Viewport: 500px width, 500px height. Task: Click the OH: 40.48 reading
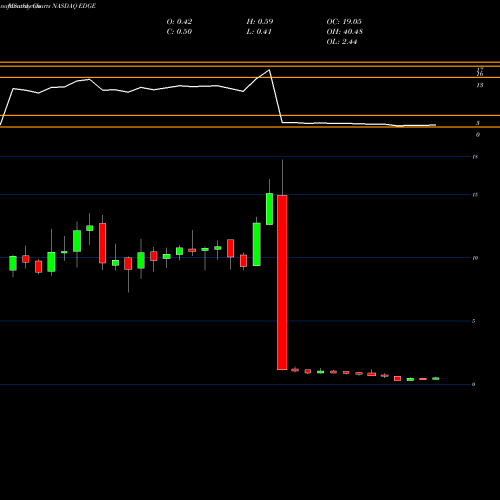345,32
